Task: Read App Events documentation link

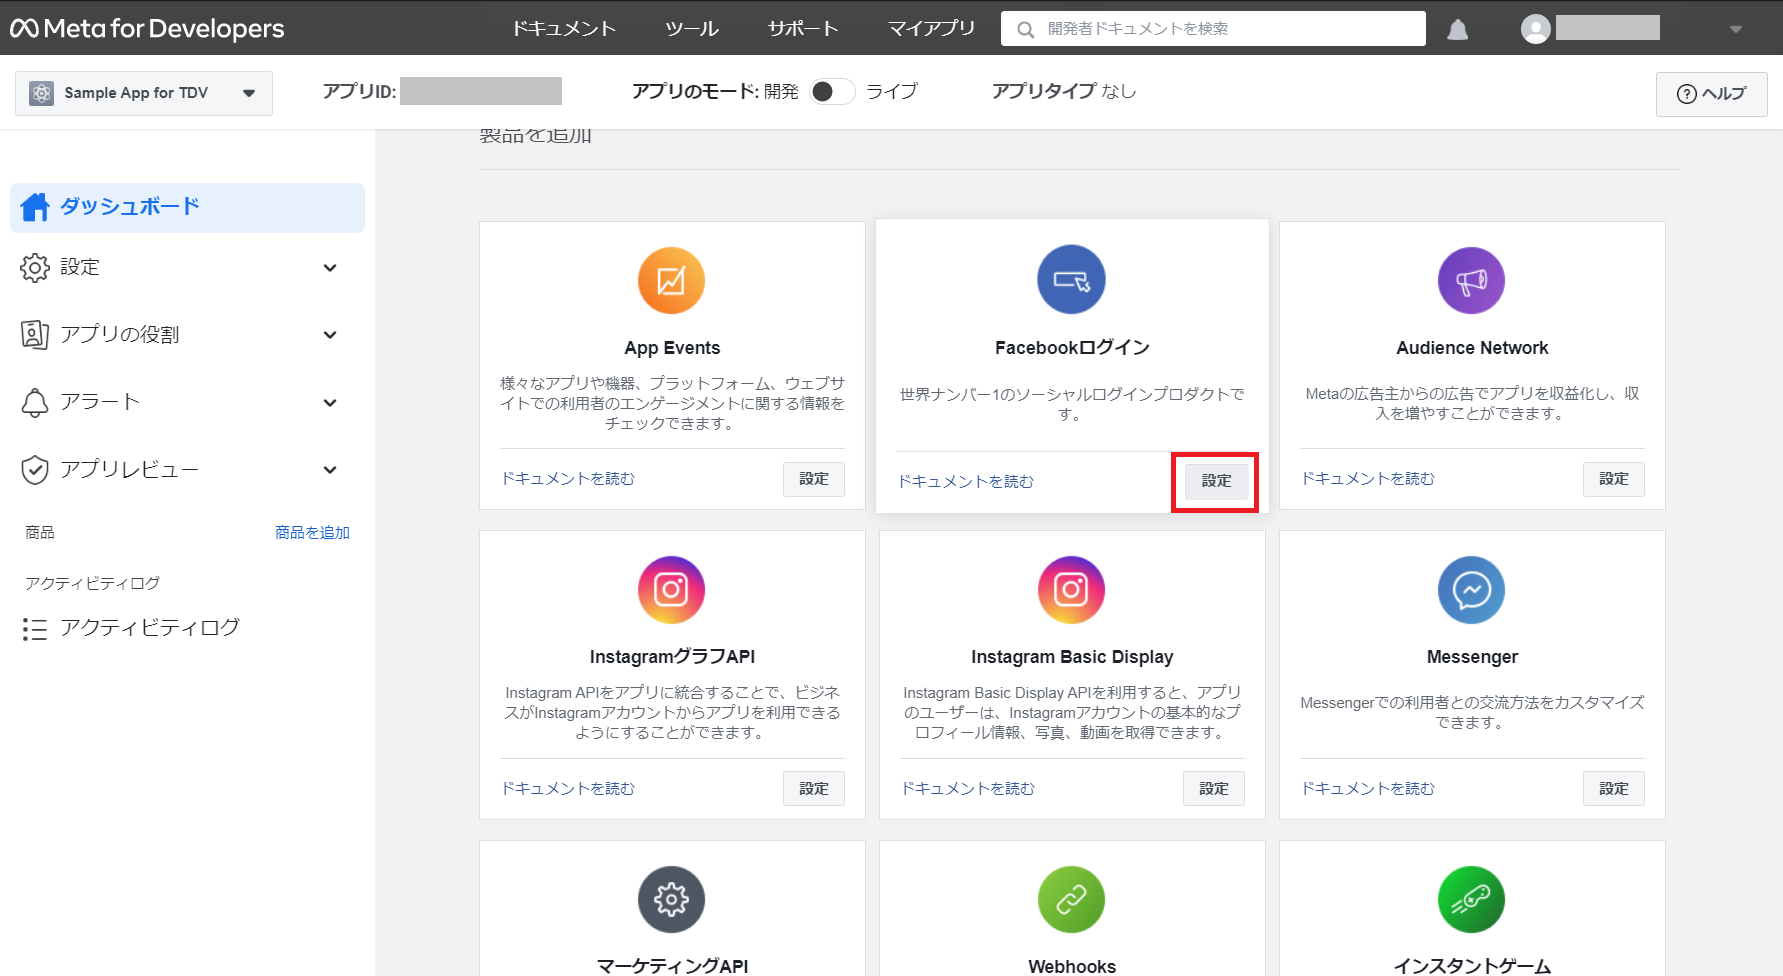Action: click(x=568, y=479)
